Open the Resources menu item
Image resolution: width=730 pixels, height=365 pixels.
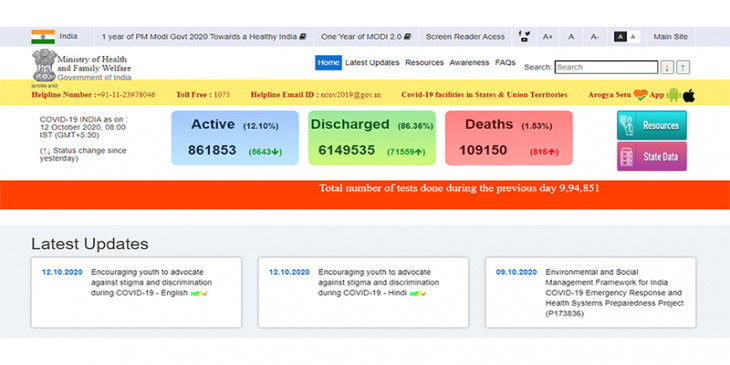[424, 62]
